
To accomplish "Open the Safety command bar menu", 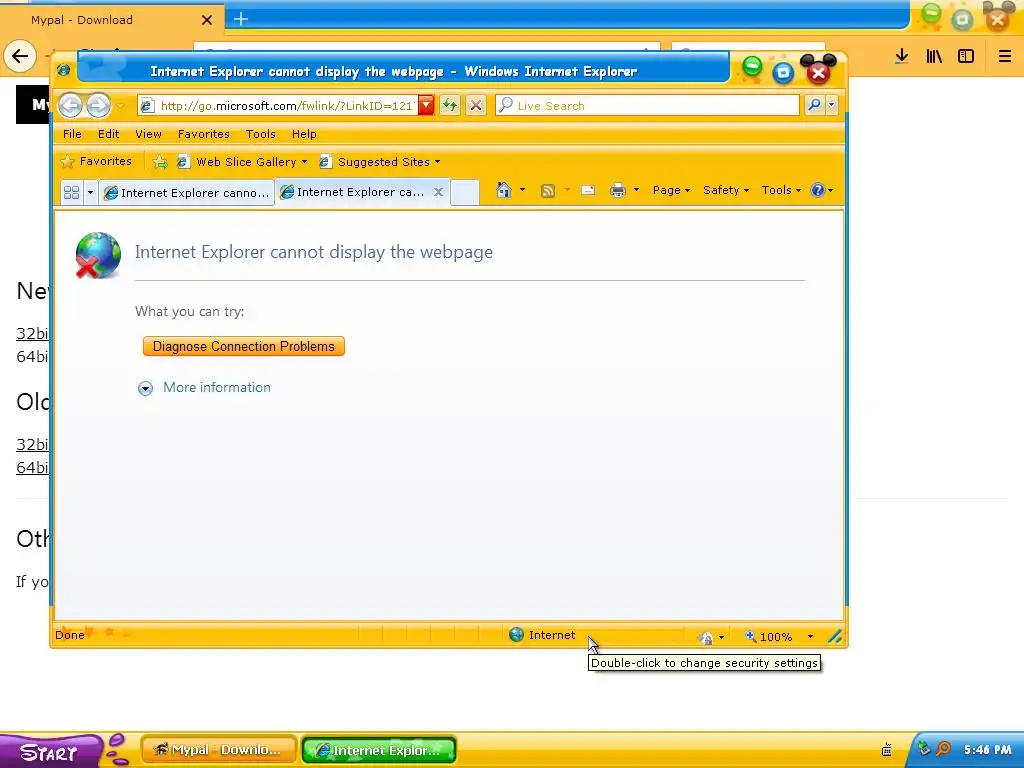I will tap(726, 190).
